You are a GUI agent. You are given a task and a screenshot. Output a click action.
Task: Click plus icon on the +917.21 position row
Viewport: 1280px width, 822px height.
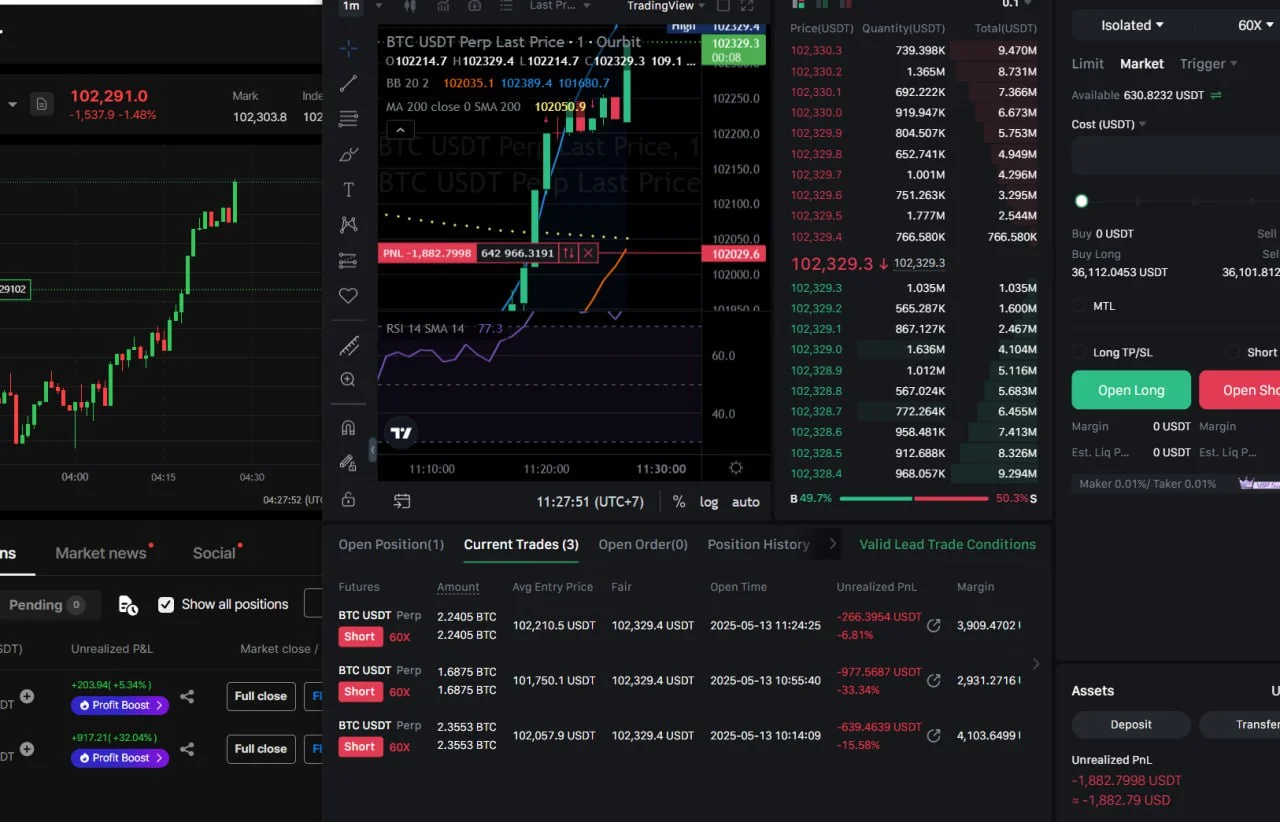click(x=27, y=749)
